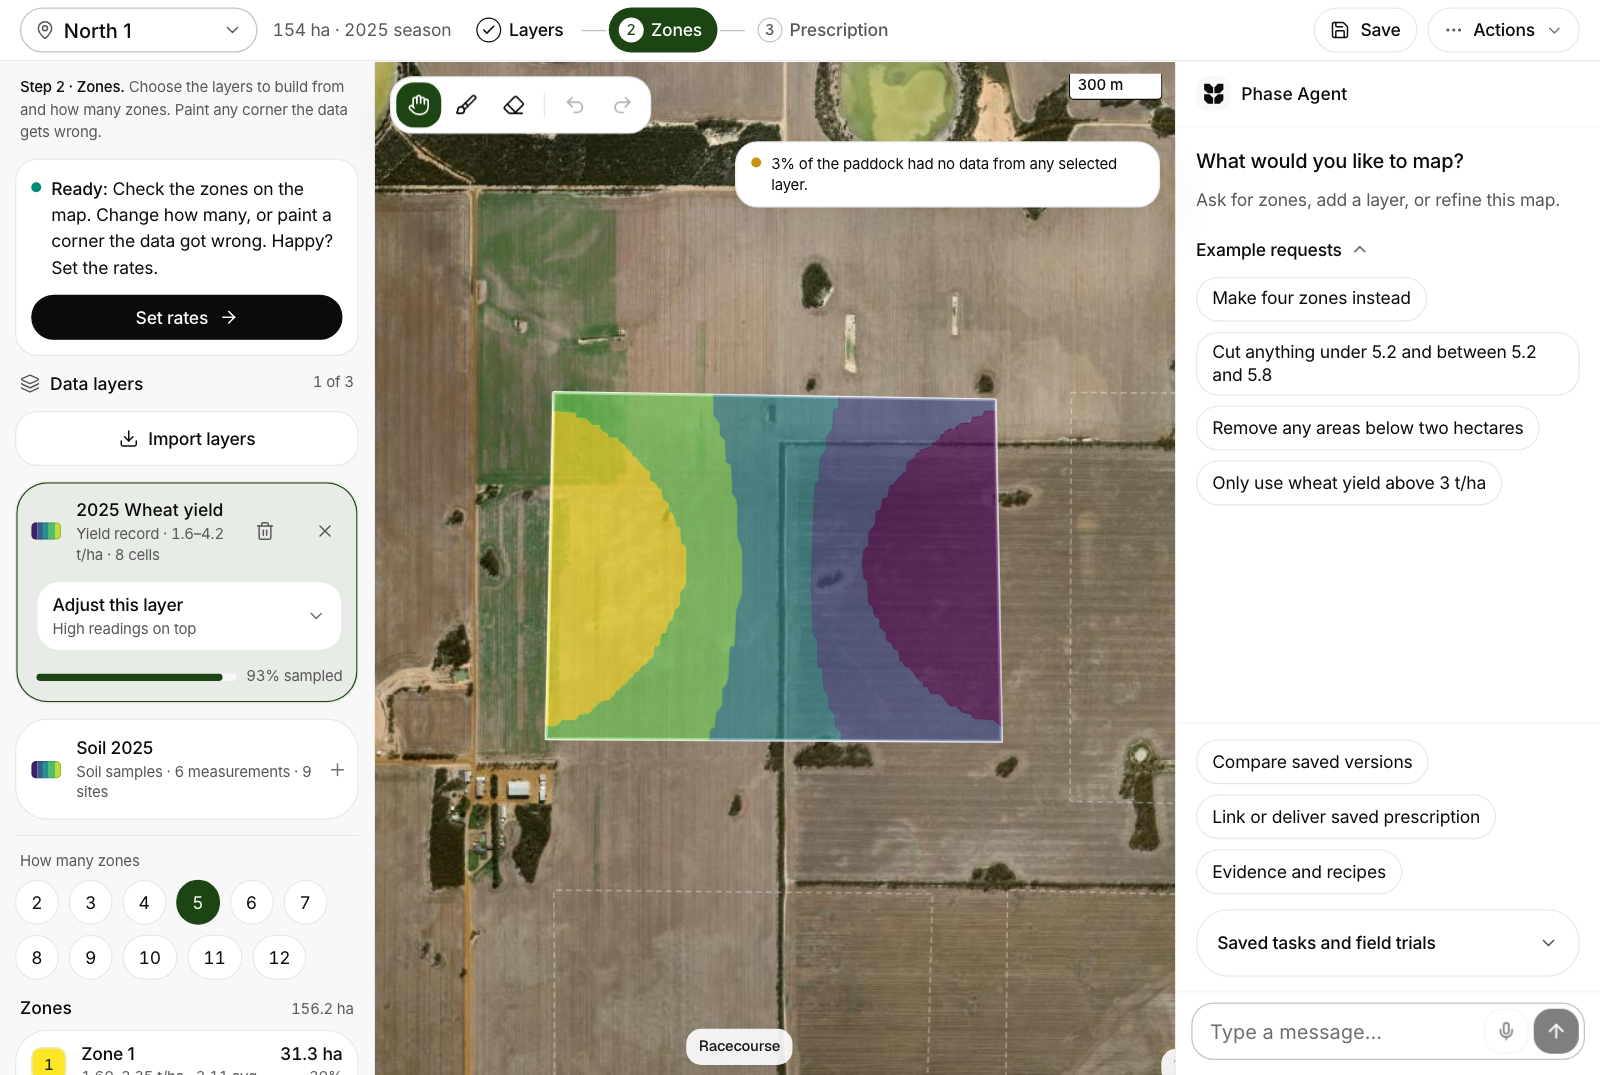Click Set rates button

[187, 317]
